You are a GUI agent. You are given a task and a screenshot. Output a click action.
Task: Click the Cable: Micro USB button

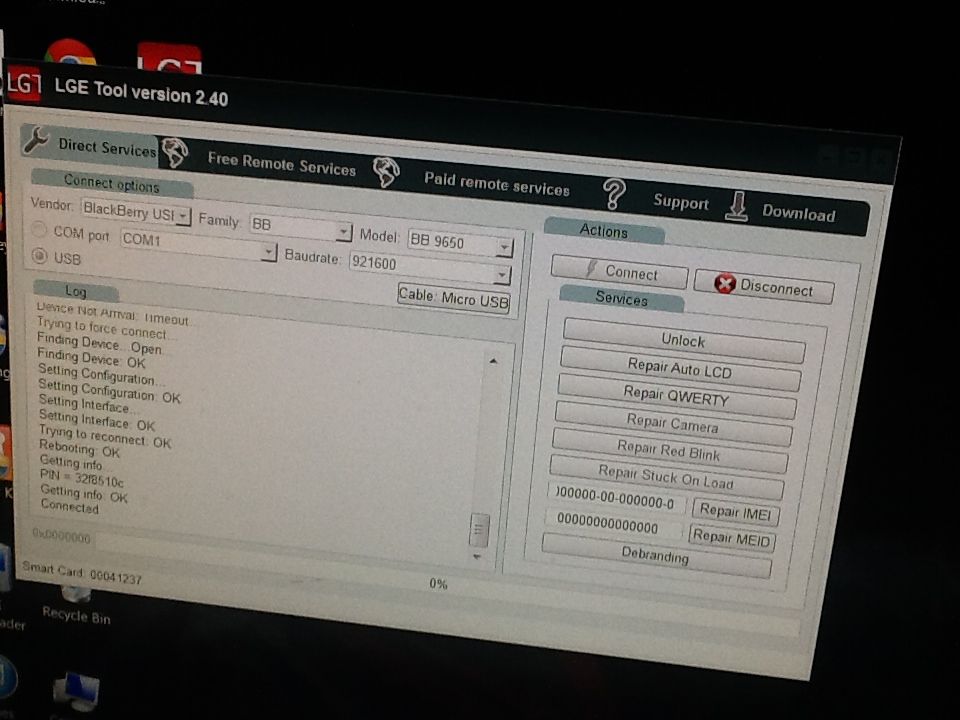point(454,298)
